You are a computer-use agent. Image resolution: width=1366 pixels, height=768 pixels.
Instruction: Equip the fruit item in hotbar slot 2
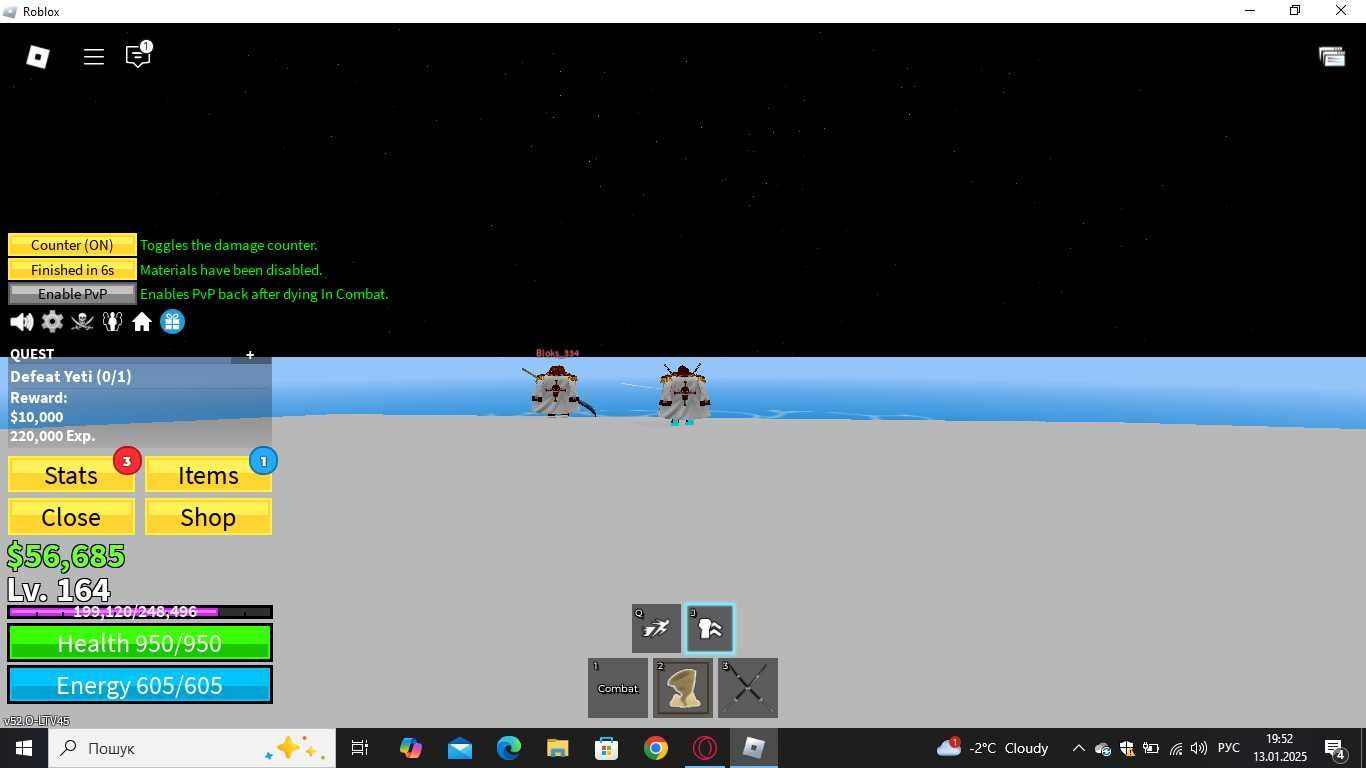pos(683,688)
